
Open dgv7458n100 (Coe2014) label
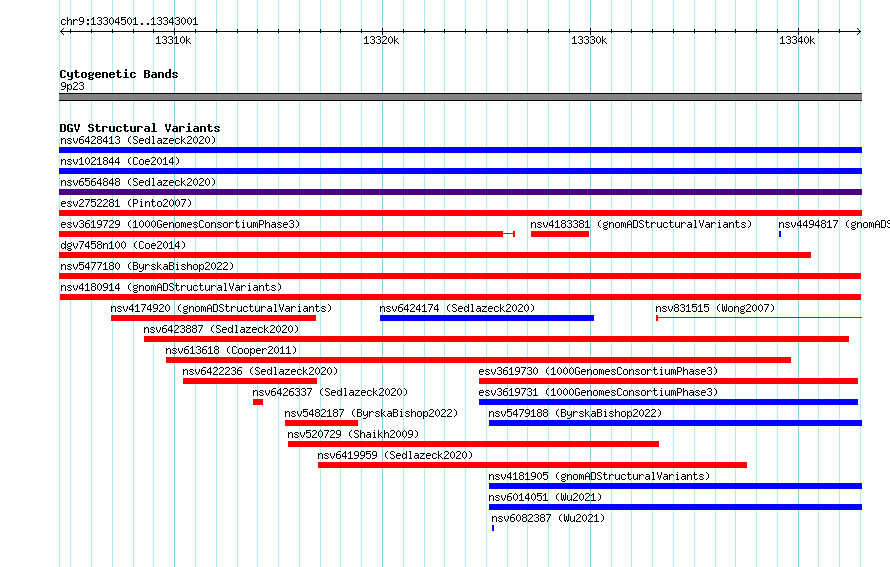(123, 245)
